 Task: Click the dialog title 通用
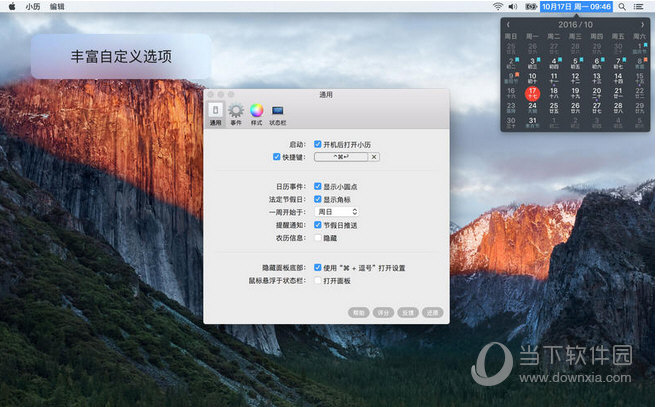326,95
